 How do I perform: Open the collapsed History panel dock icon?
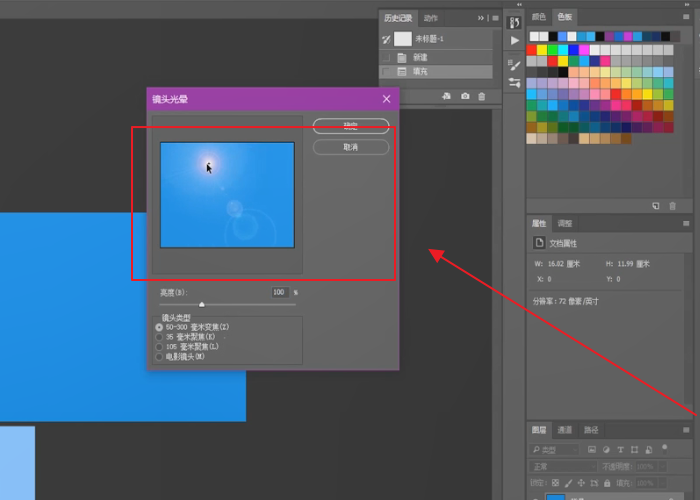pos(514,22)
